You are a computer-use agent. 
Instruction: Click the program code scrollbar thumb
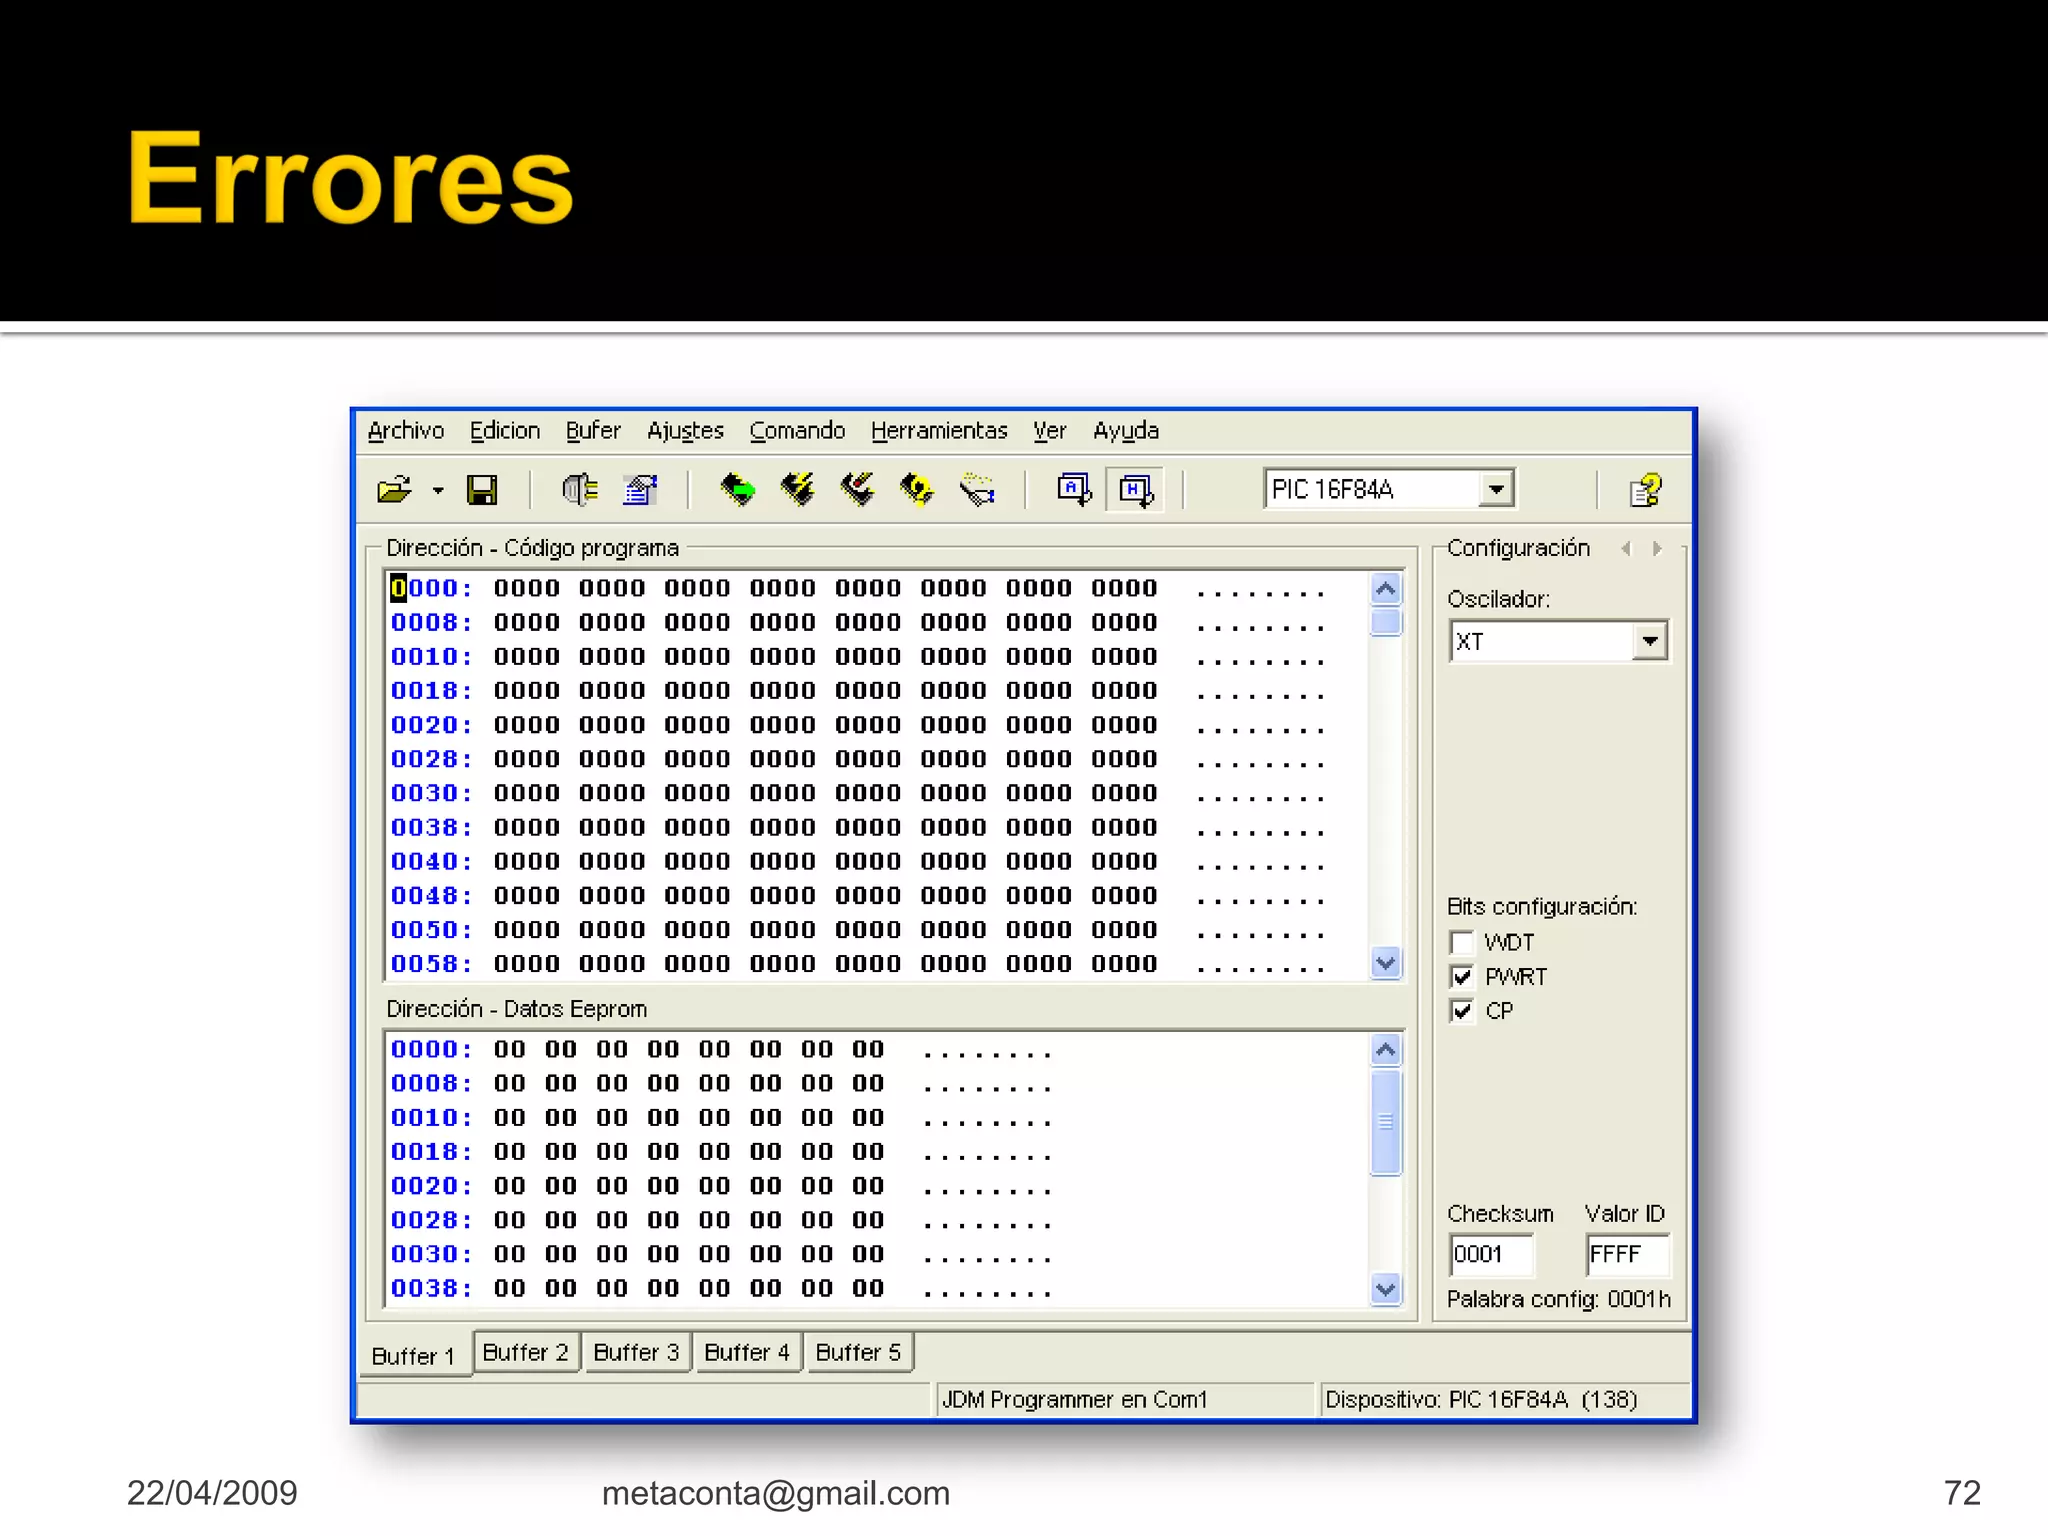1386,622
